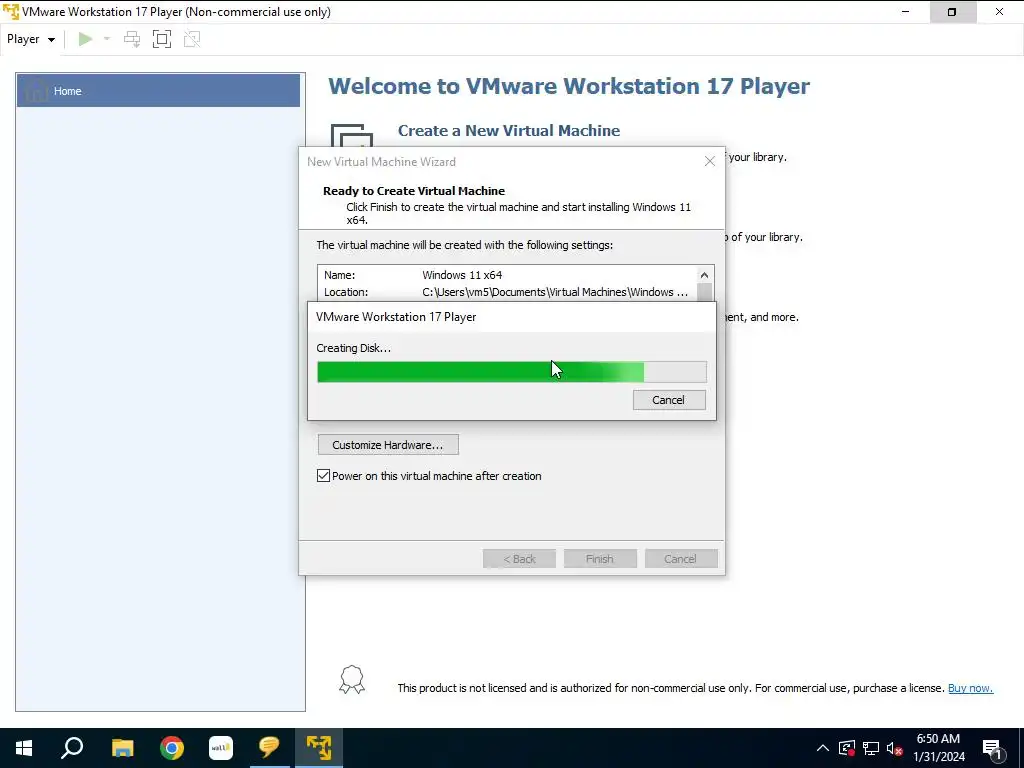Click the Unity mode toolbar icon
Screen dimensions: 1024x768
click(x=192, y=39)
